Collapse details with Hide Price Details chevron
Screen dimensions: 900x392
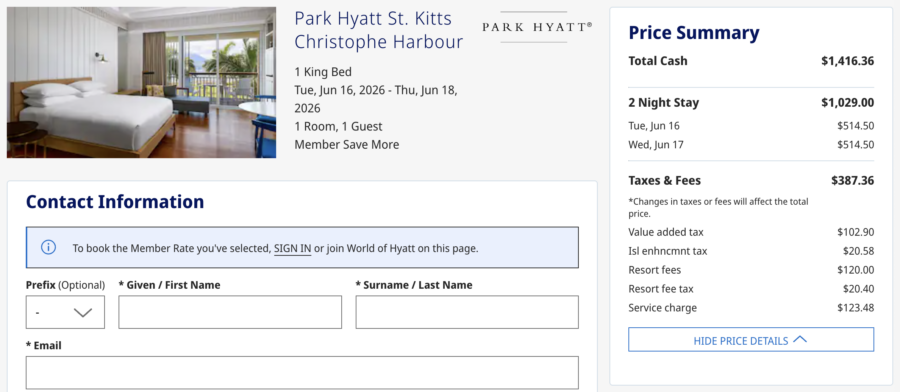[800, 340]
